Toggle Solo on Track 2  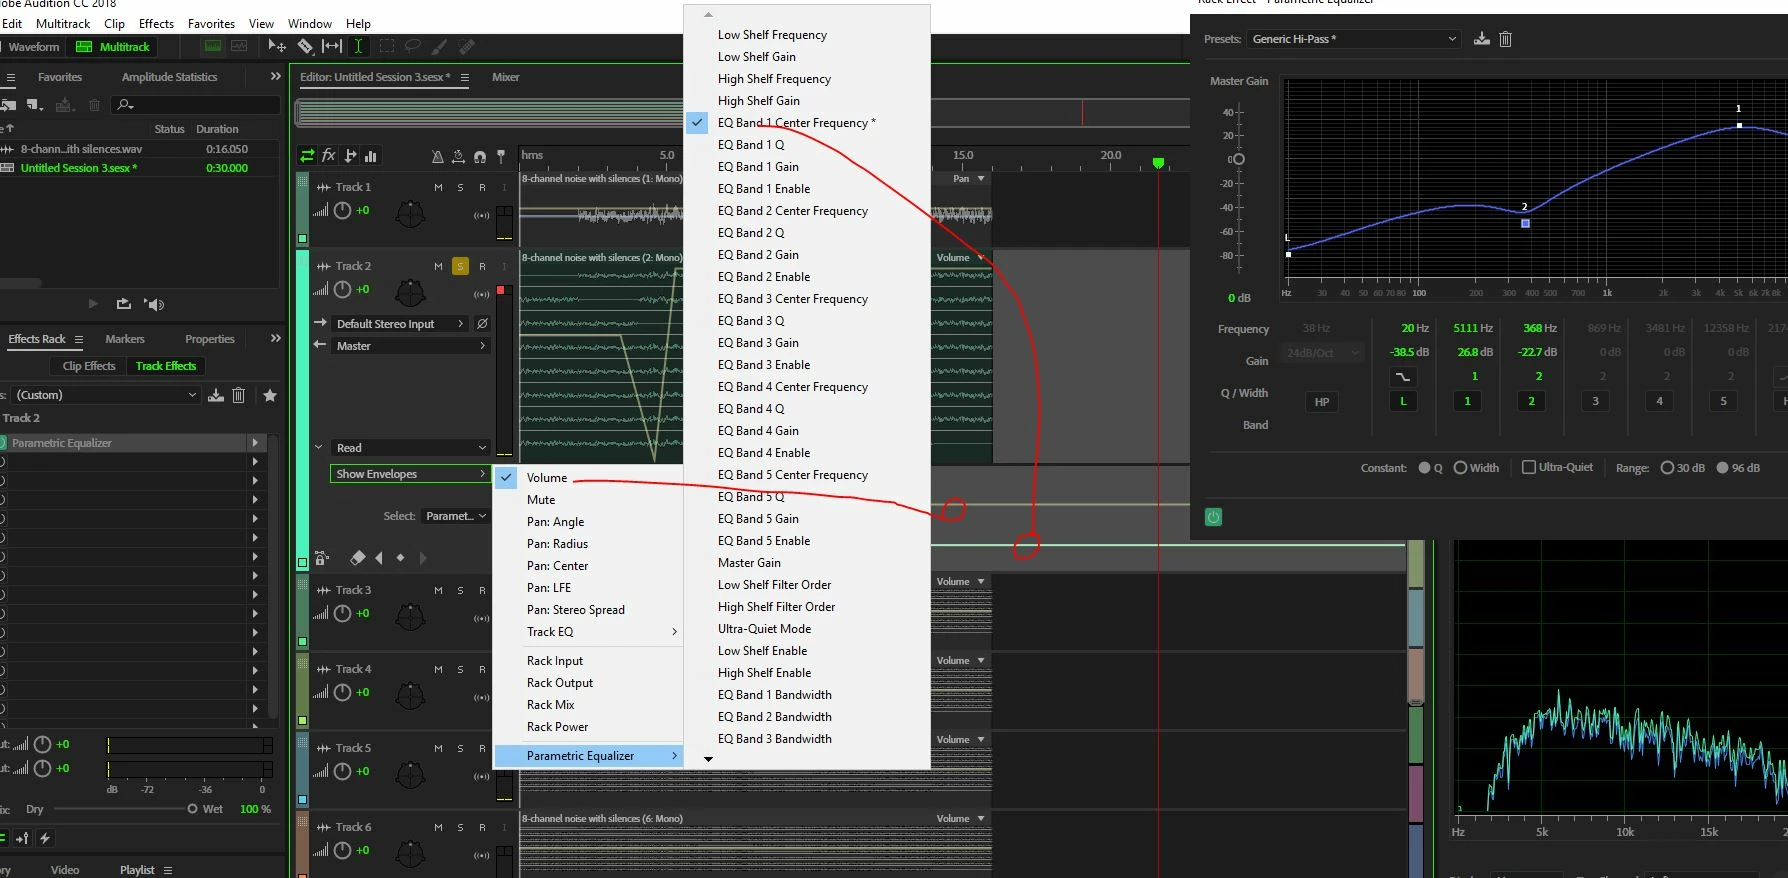tap(460, 266)
